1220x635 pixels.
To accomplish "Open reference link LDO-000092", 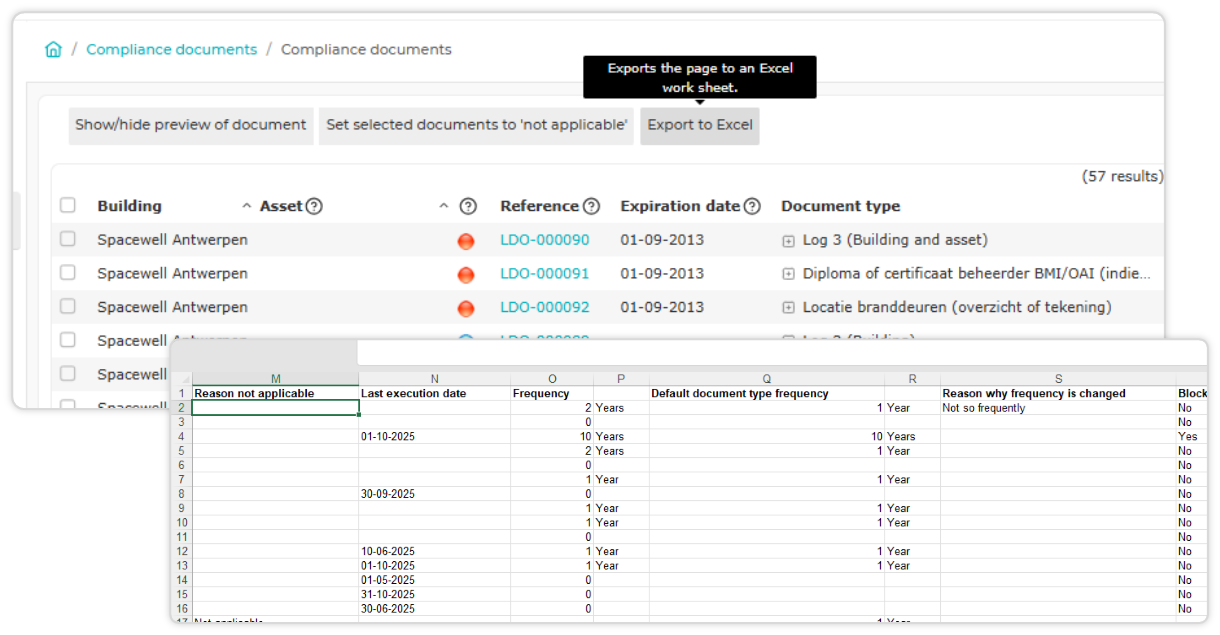I will point(545,307).
